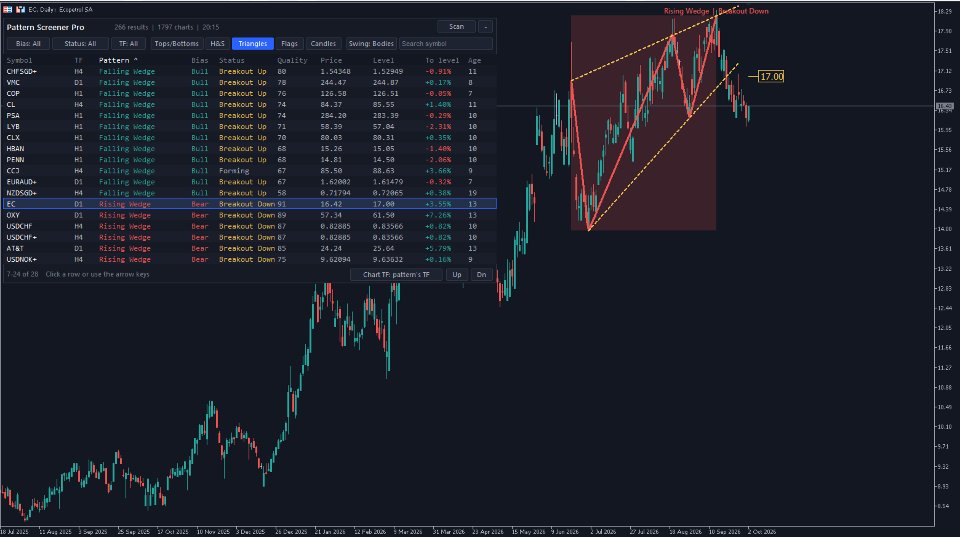This screenshot has width=960, height=537.
Task: Sort by the Age column header
Action: [x=474, y=61]
